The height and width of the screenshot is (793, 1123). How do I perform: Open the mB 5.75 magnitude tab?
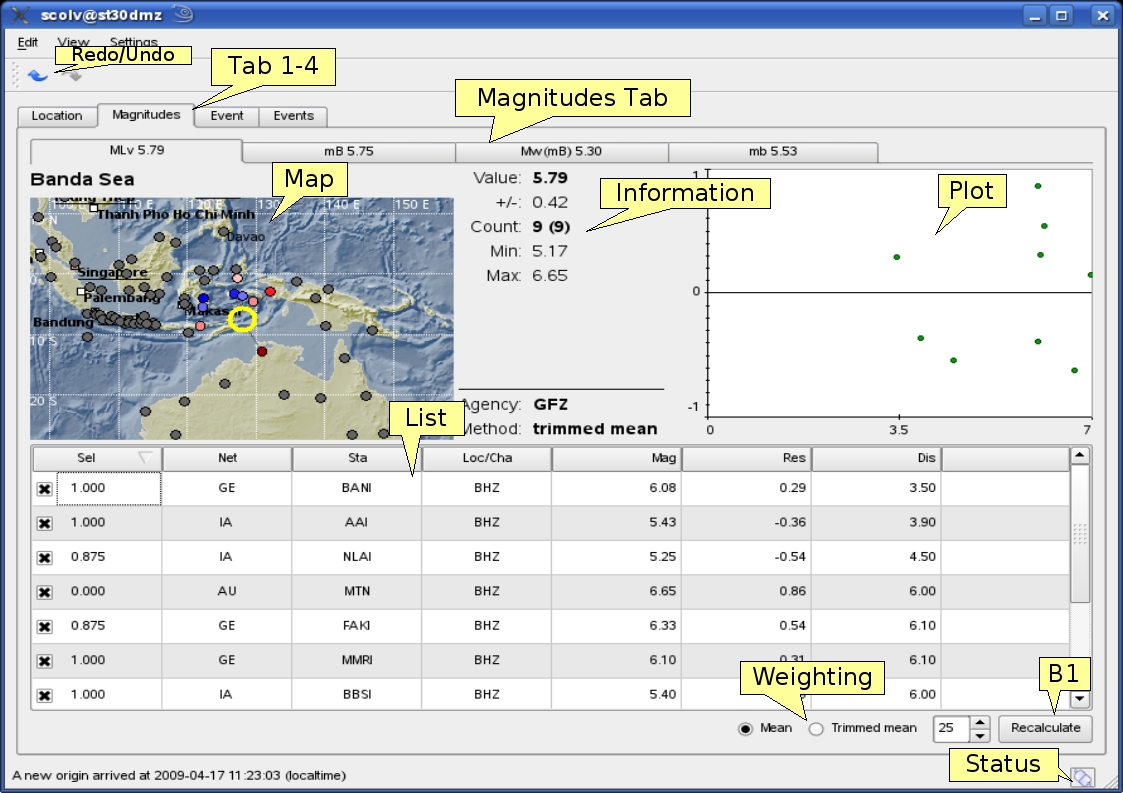[x=348, y=152]
